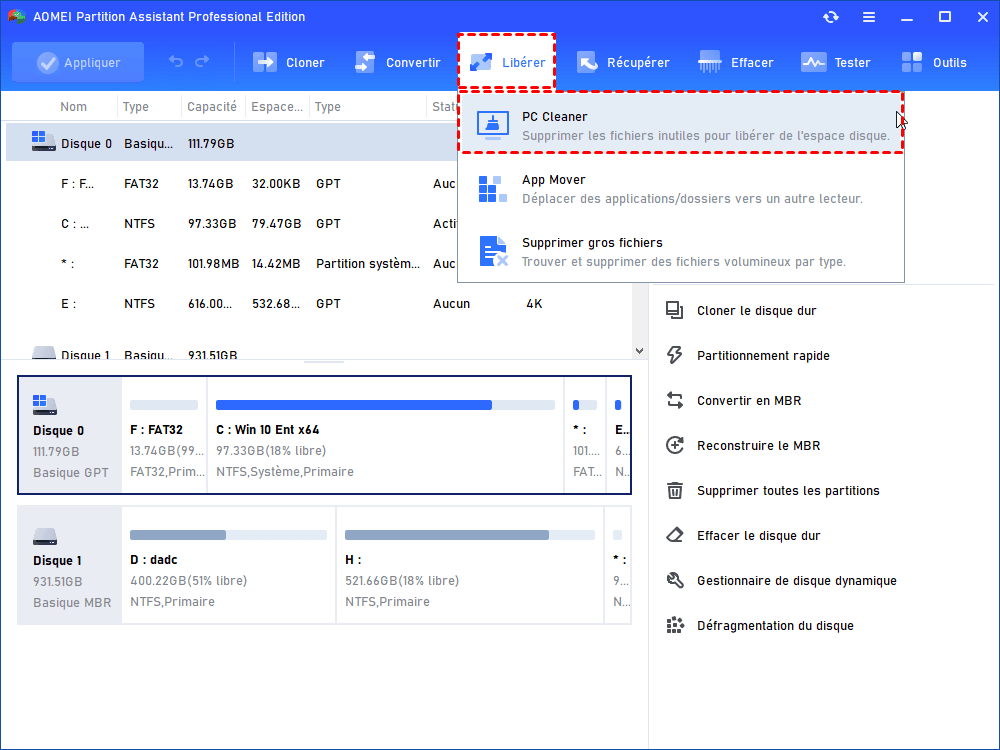Click Convertir en MBR arrows icon
Viewport: 1000px width, 750px height.
click(674, 401)
